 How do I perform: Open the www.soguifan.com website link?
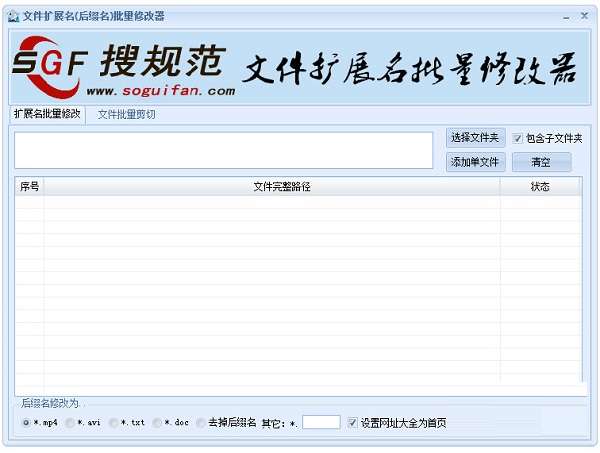(x=161, y=91)
